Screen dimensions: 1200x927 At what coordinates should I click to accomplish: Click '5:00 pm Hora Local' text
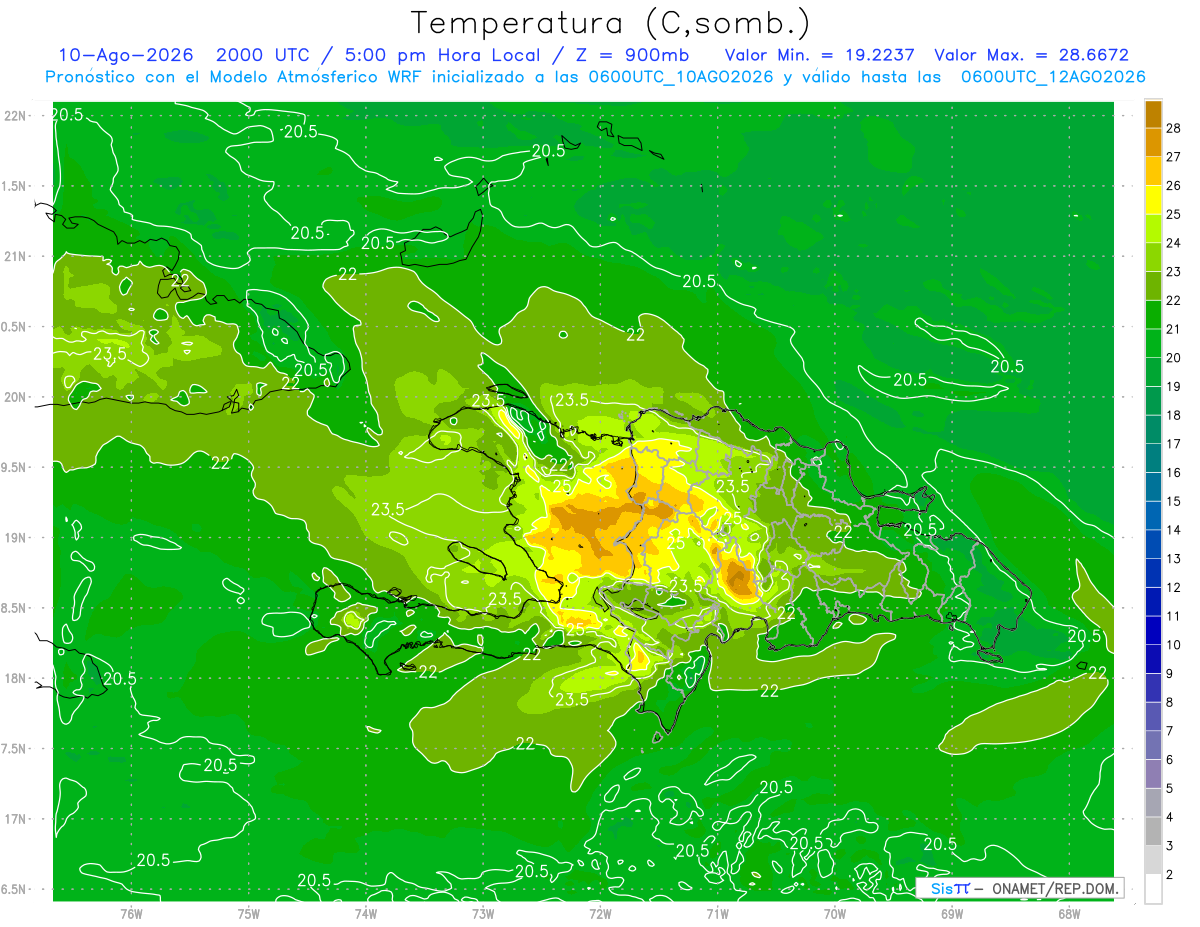pos(444,55)
